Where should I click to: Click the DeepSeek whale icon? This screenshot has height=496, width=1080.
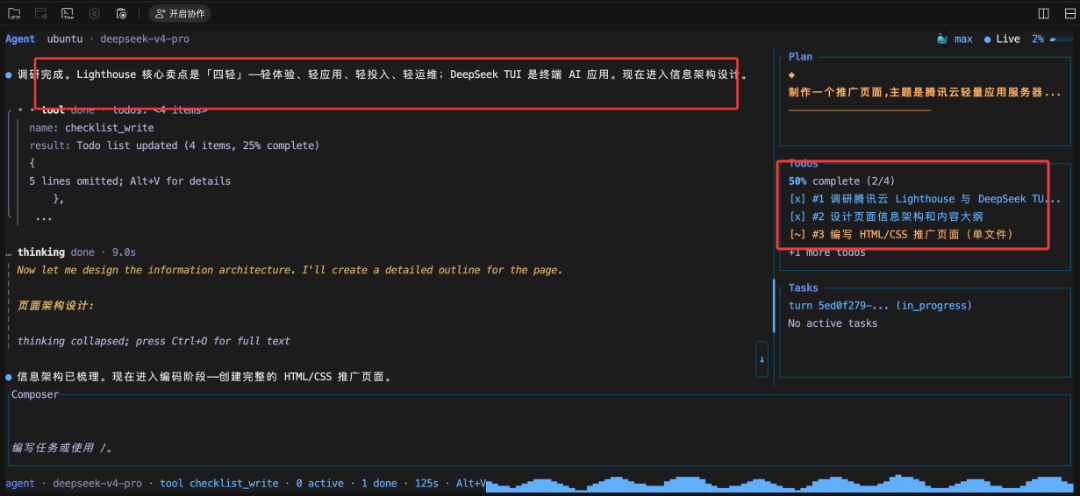(942, 39)
